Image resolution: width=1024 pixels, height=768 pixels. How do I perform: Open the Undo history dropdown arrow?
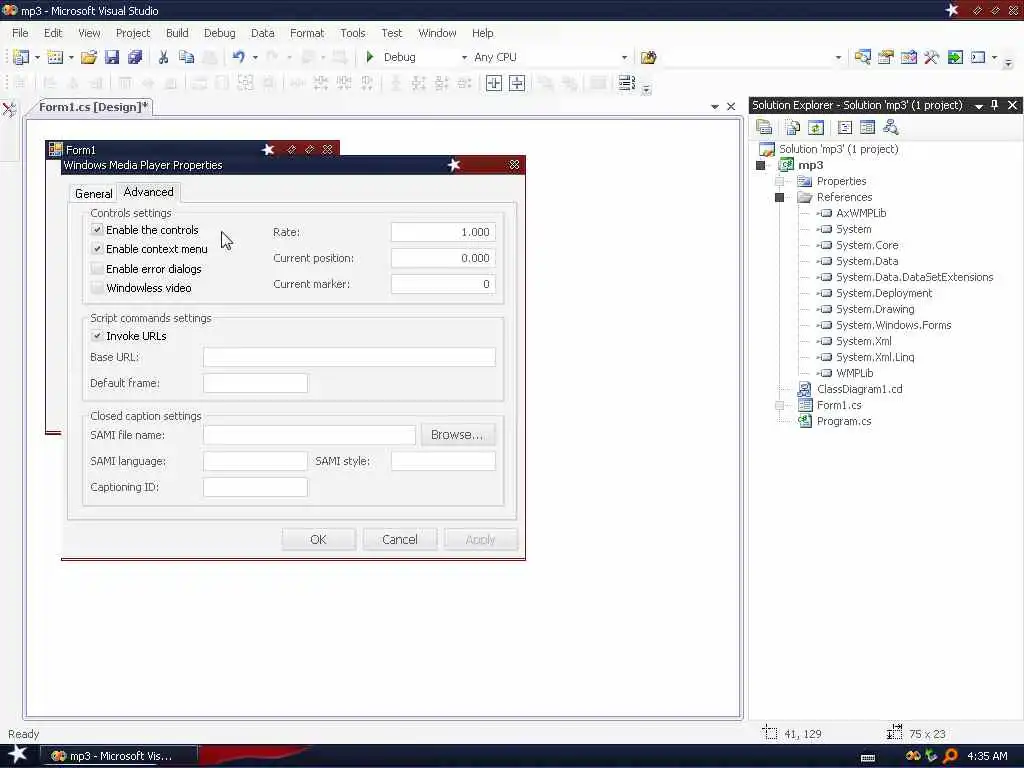click(255, 57)
